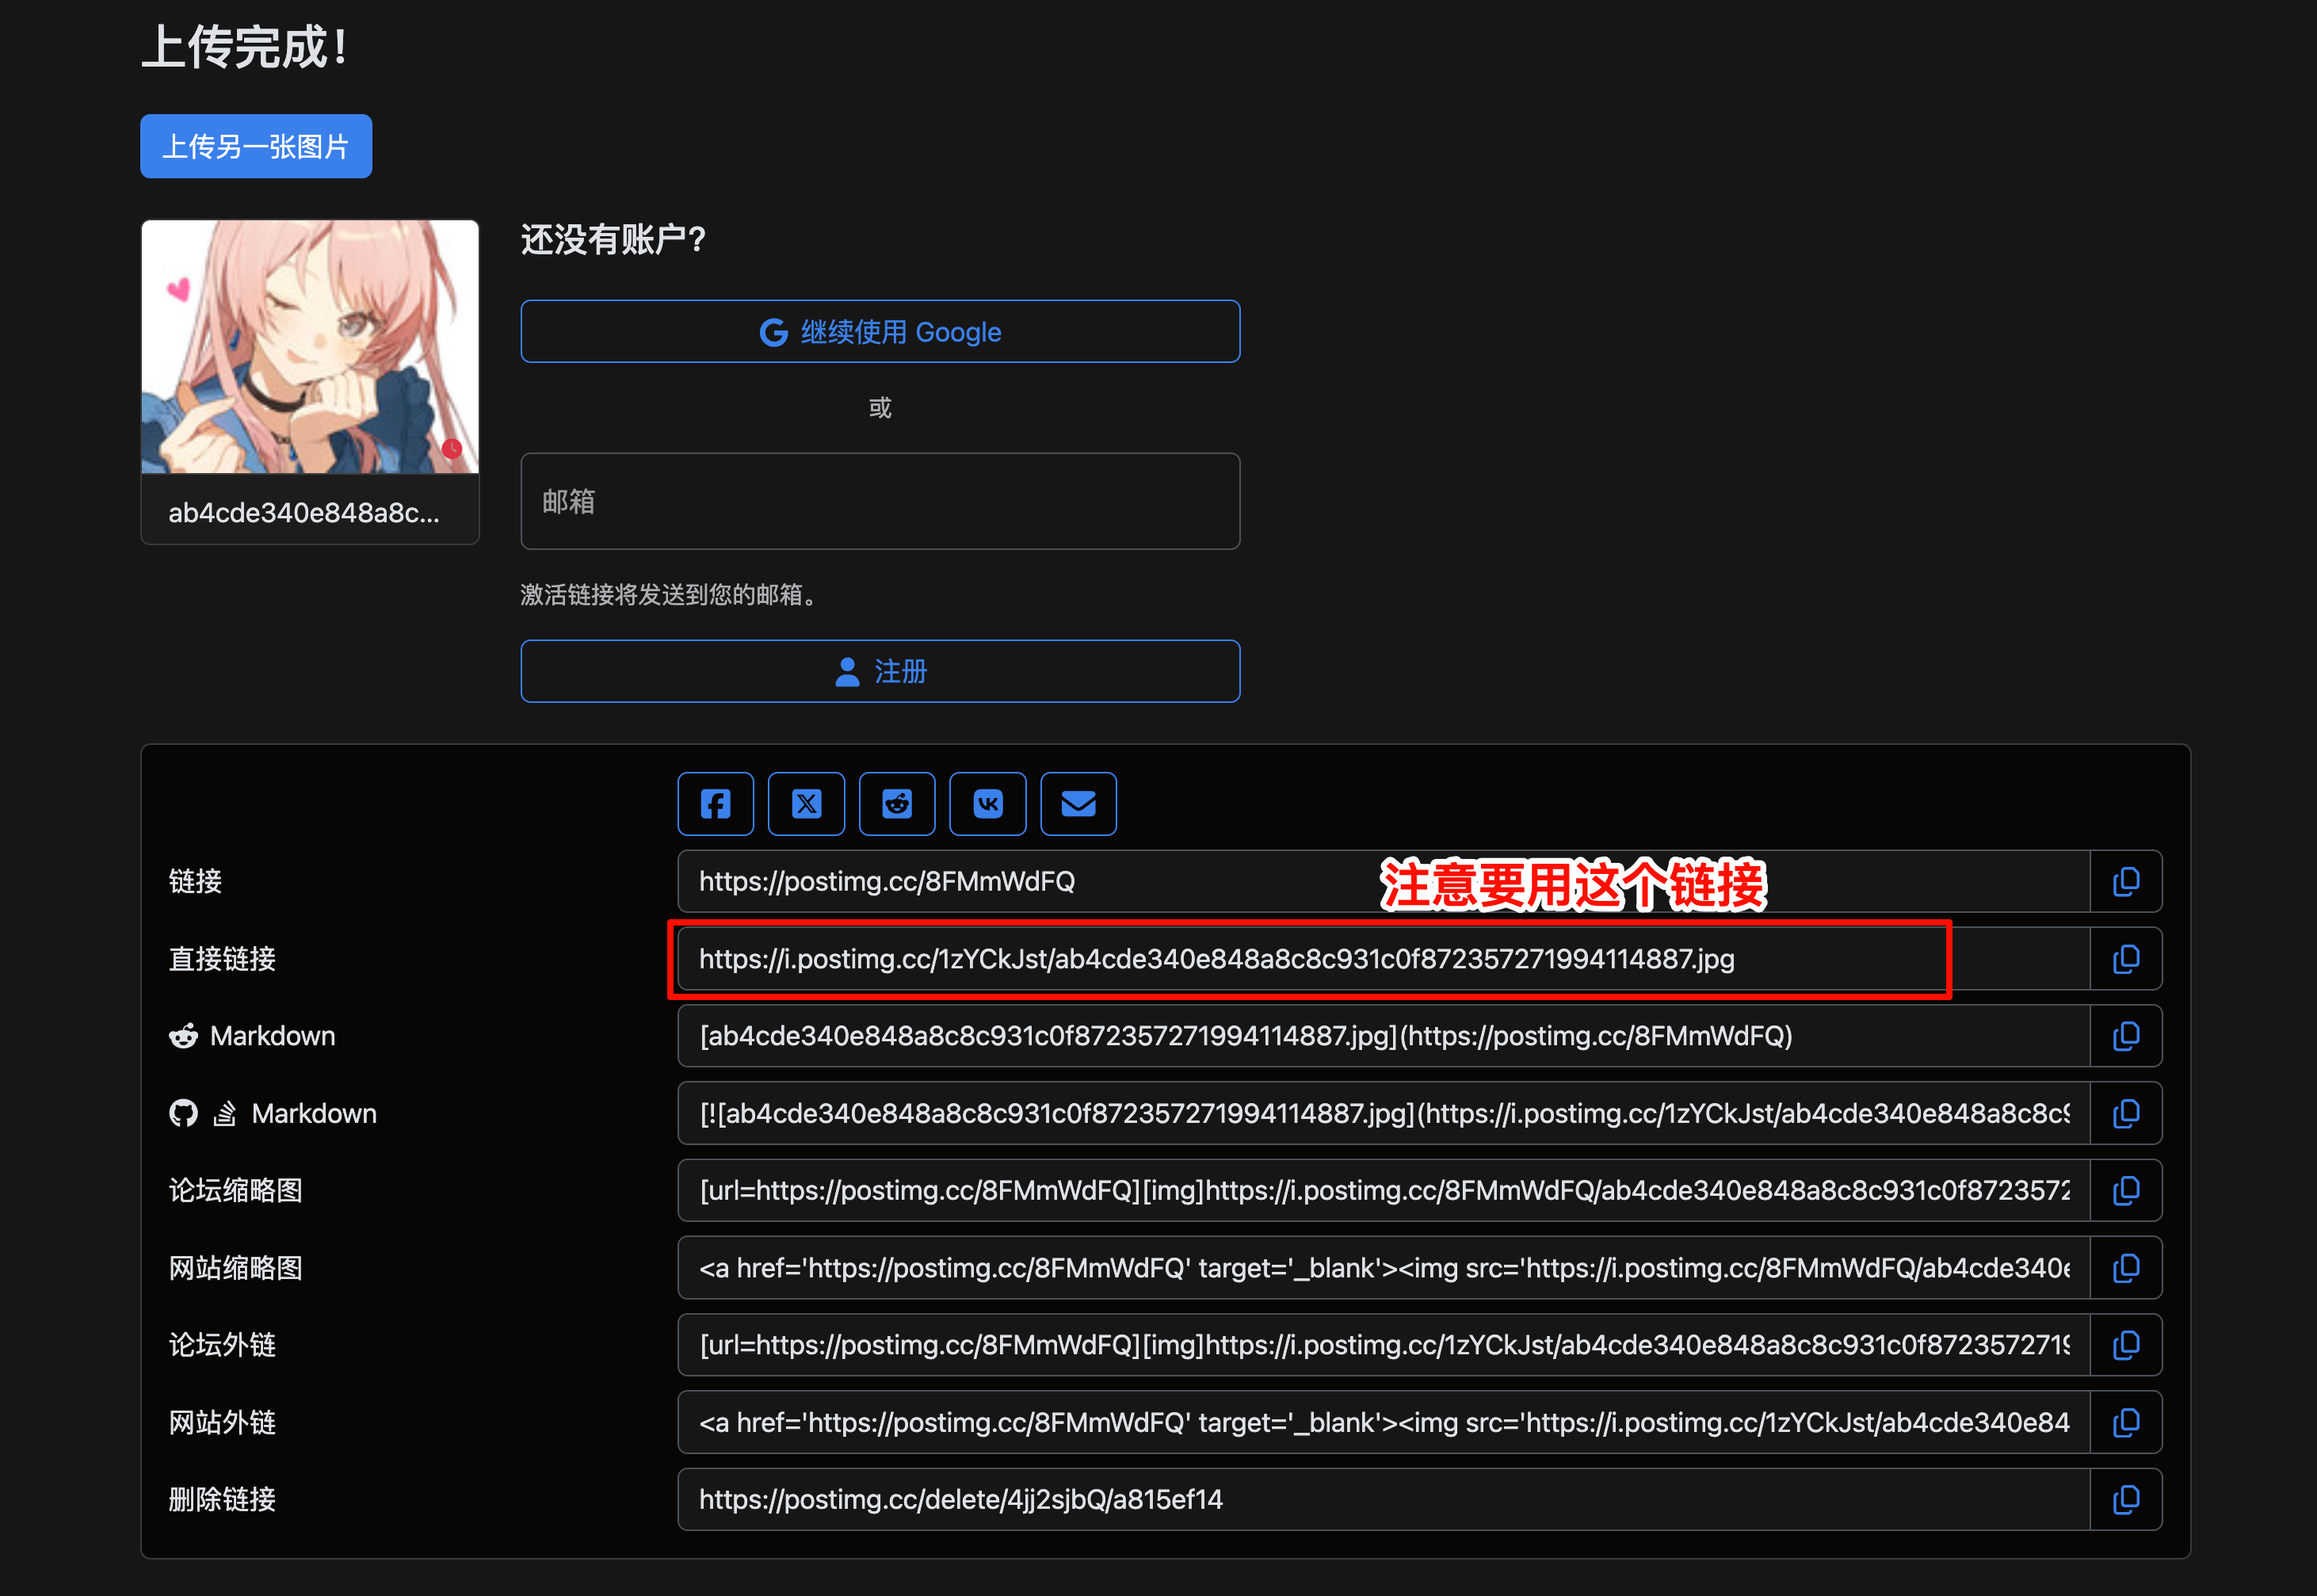The image size is (2317, 1596).
Task: Copy the 论坛外链 BBCode
Action: [x=2126, y=1345]
